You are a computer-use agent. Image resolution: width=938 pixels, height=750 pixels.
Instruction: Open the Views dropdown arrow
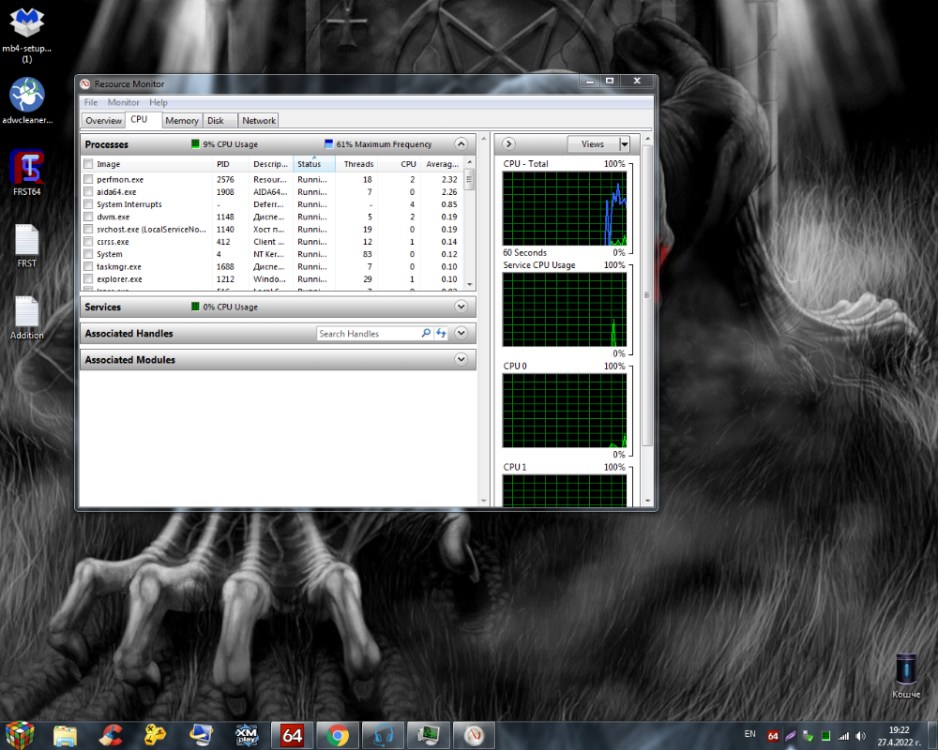(x=624, y=144)
